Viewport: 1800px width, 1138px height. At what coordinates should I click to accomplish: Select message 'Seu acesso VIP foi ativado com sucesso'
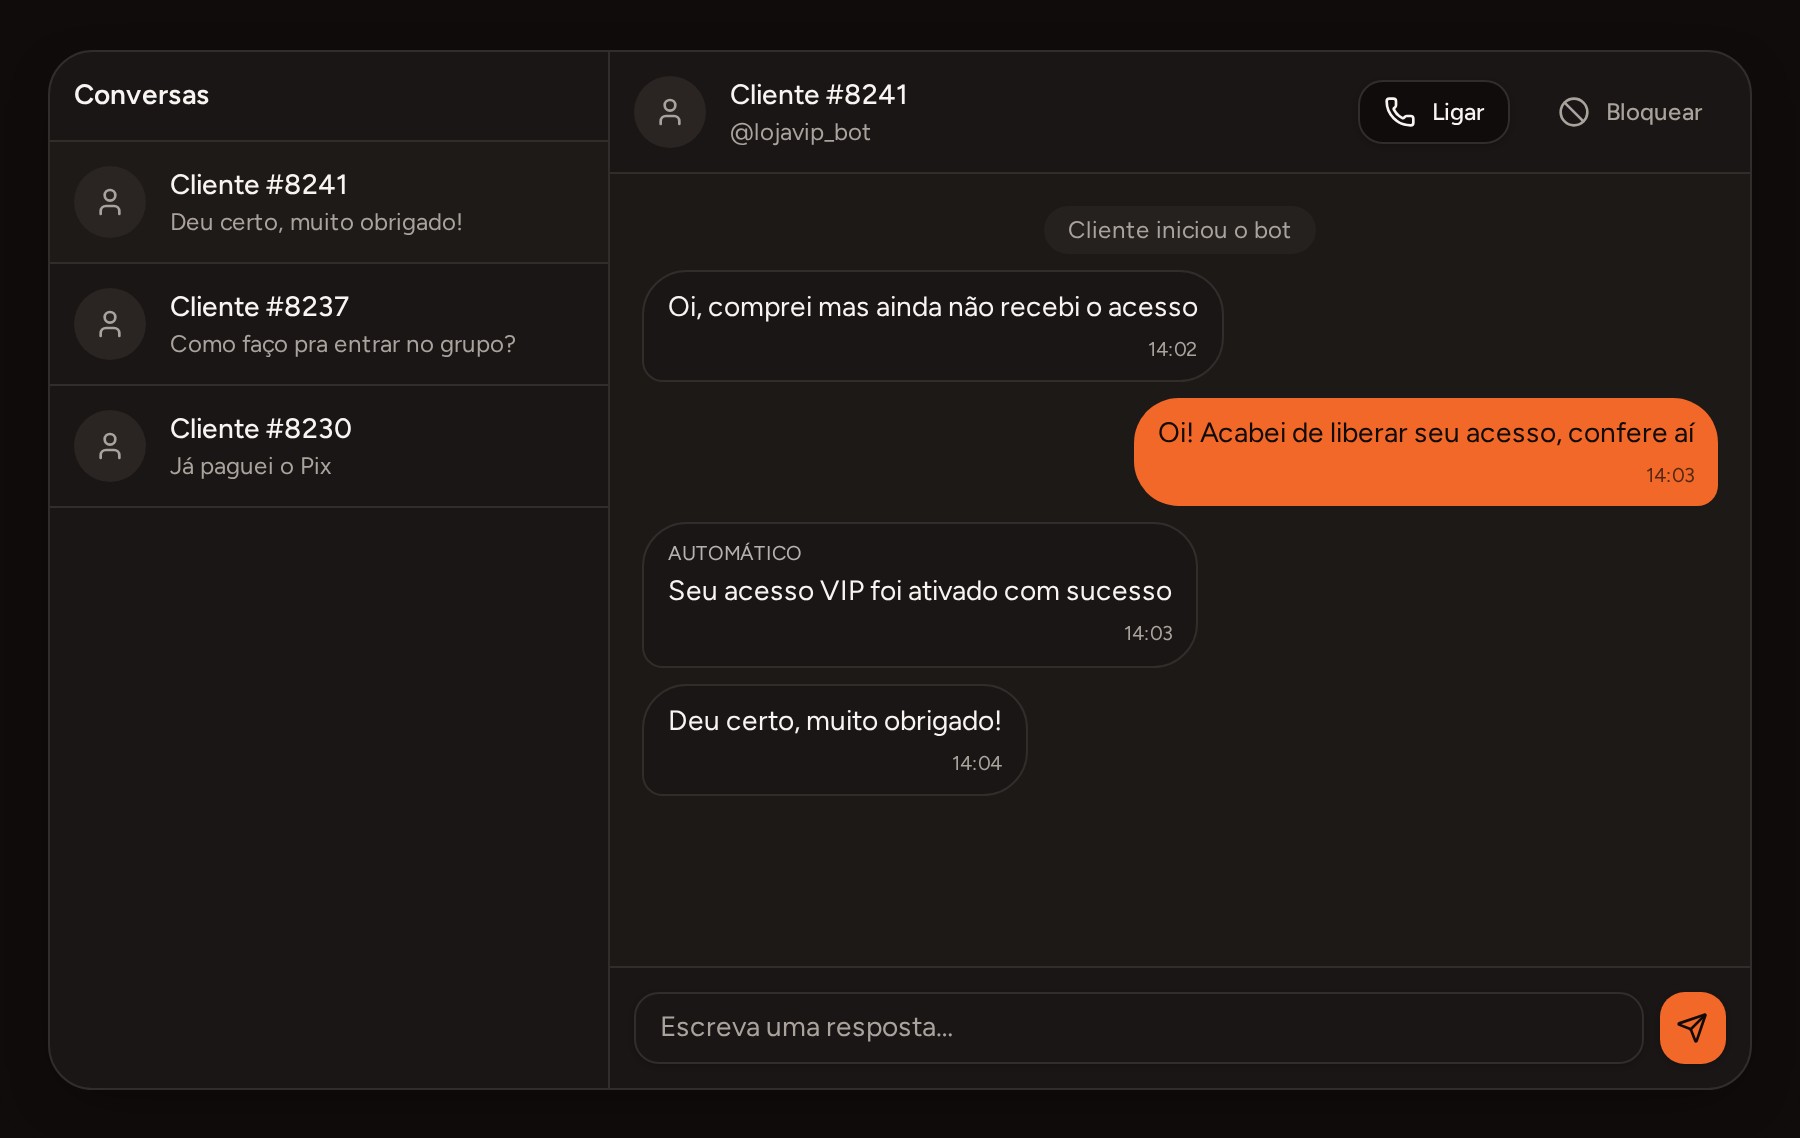tap(919, 595)
